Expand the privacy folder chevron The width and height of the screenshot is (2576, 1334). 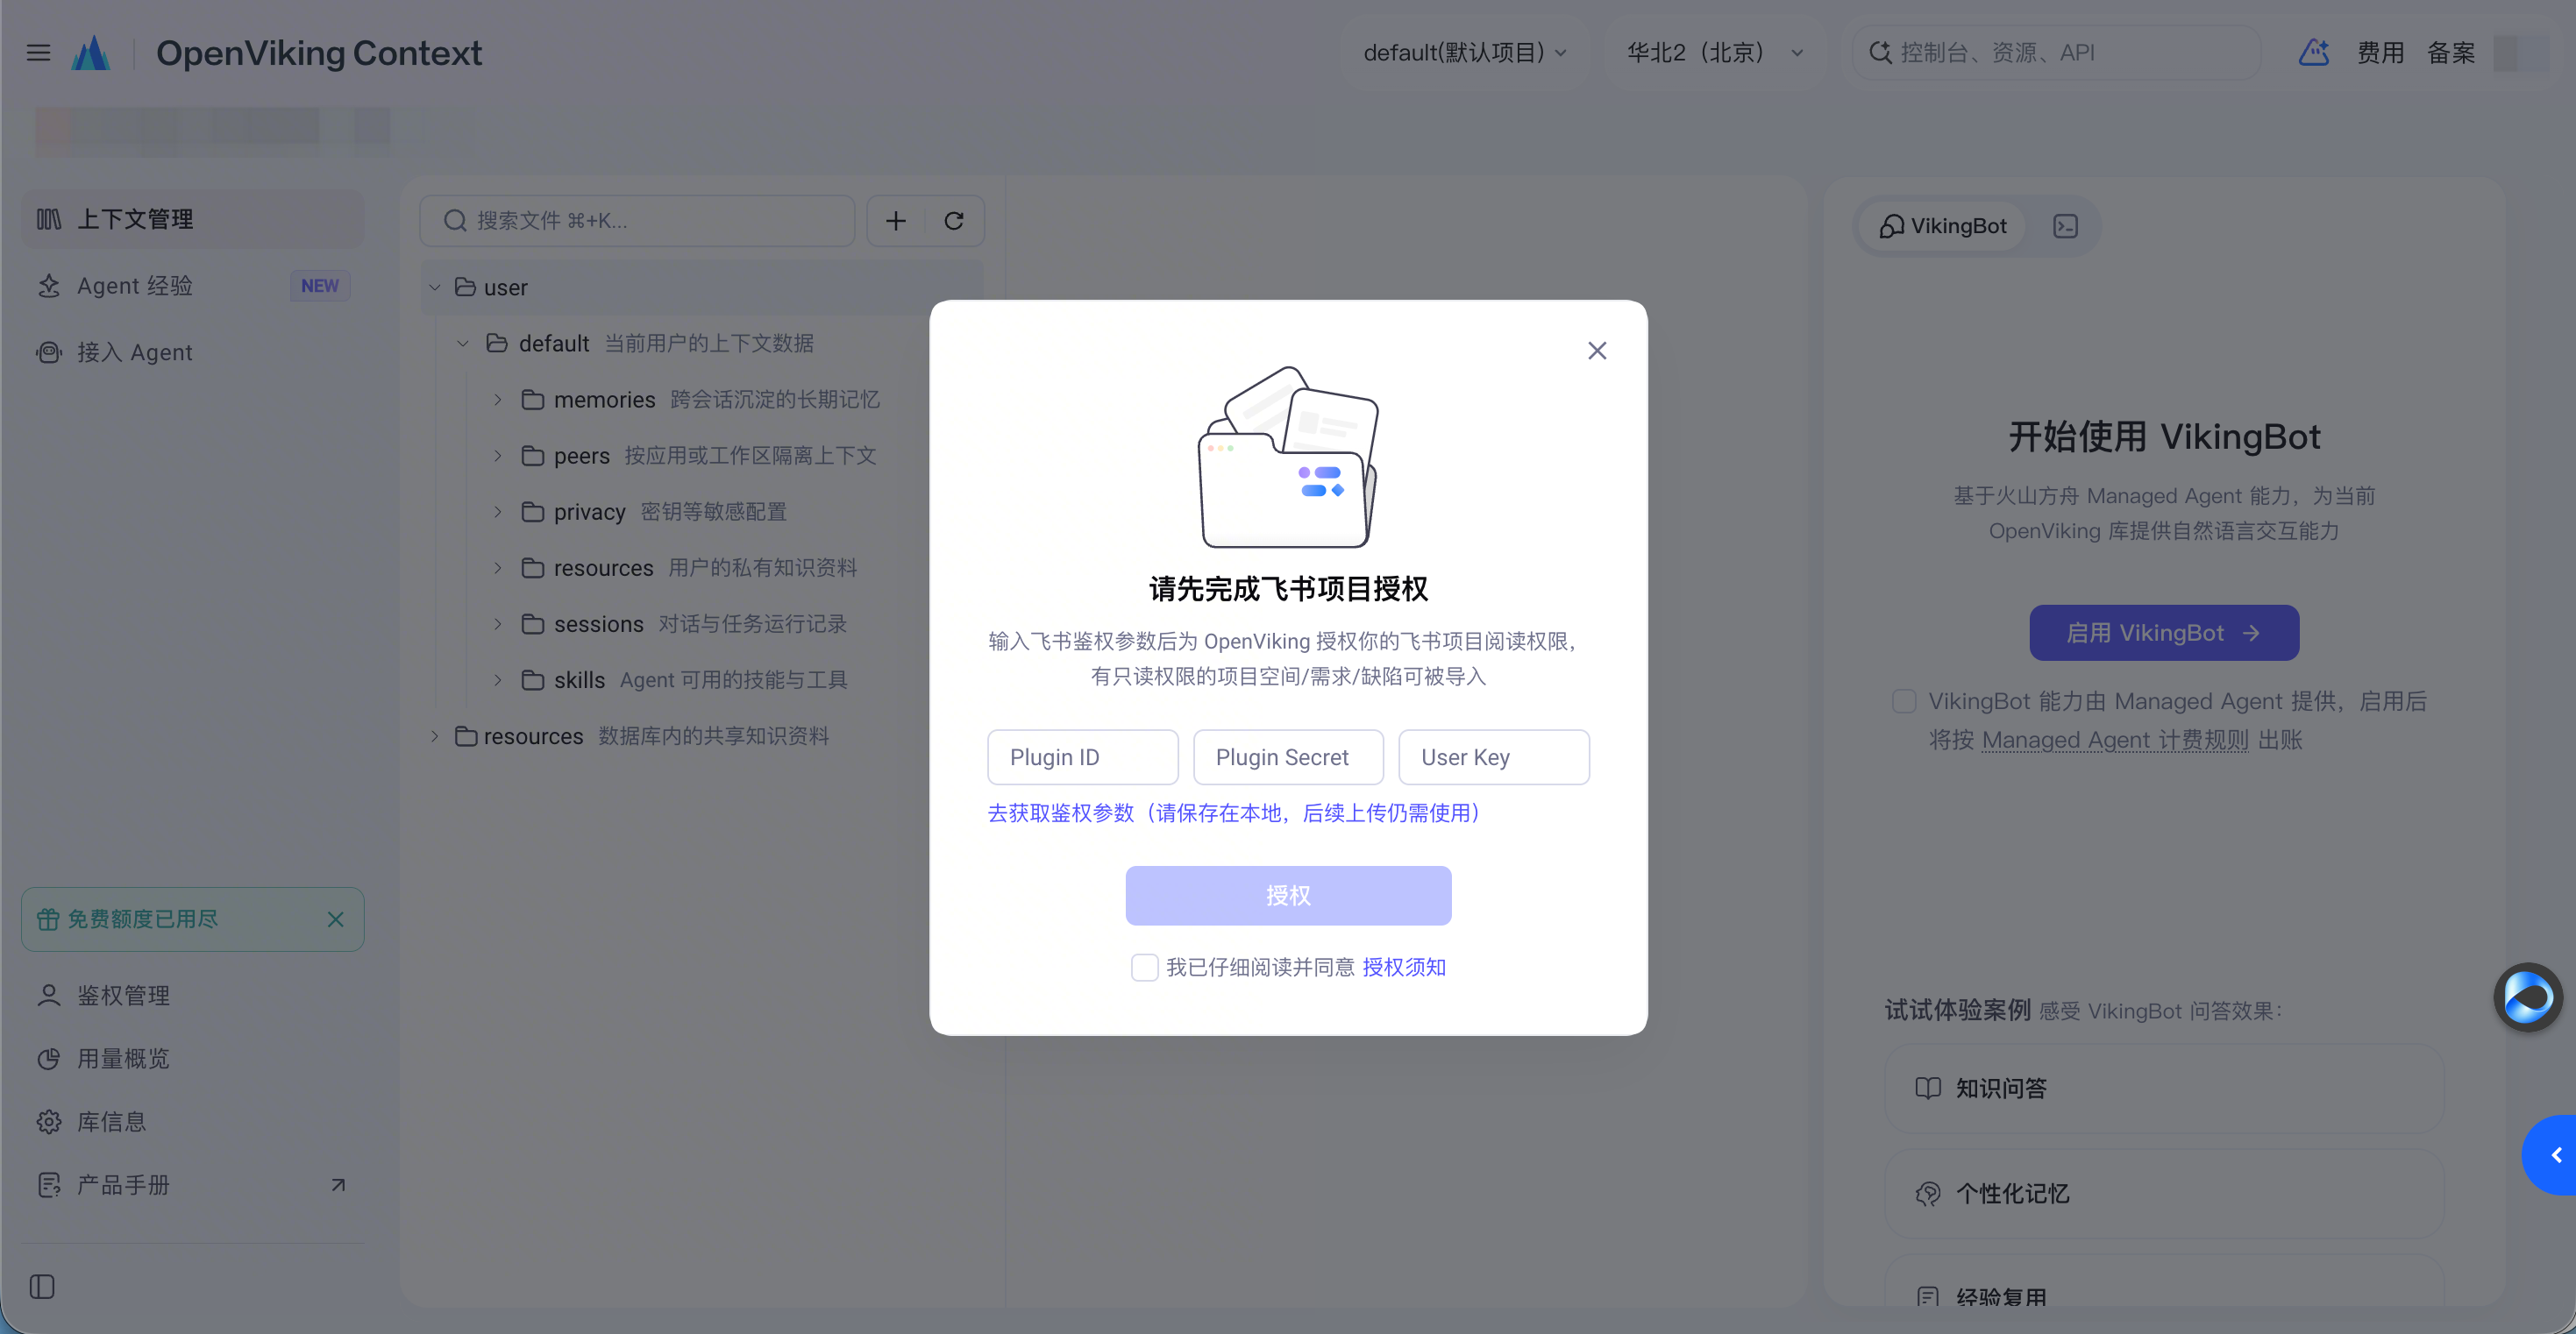497,512
